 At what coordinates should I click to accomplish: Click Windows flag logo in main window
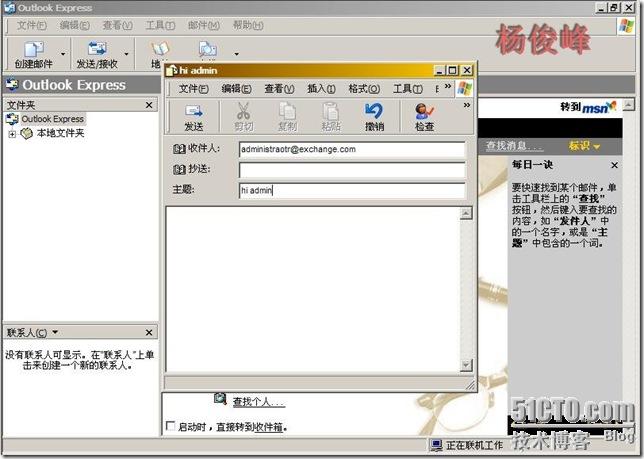626,25
